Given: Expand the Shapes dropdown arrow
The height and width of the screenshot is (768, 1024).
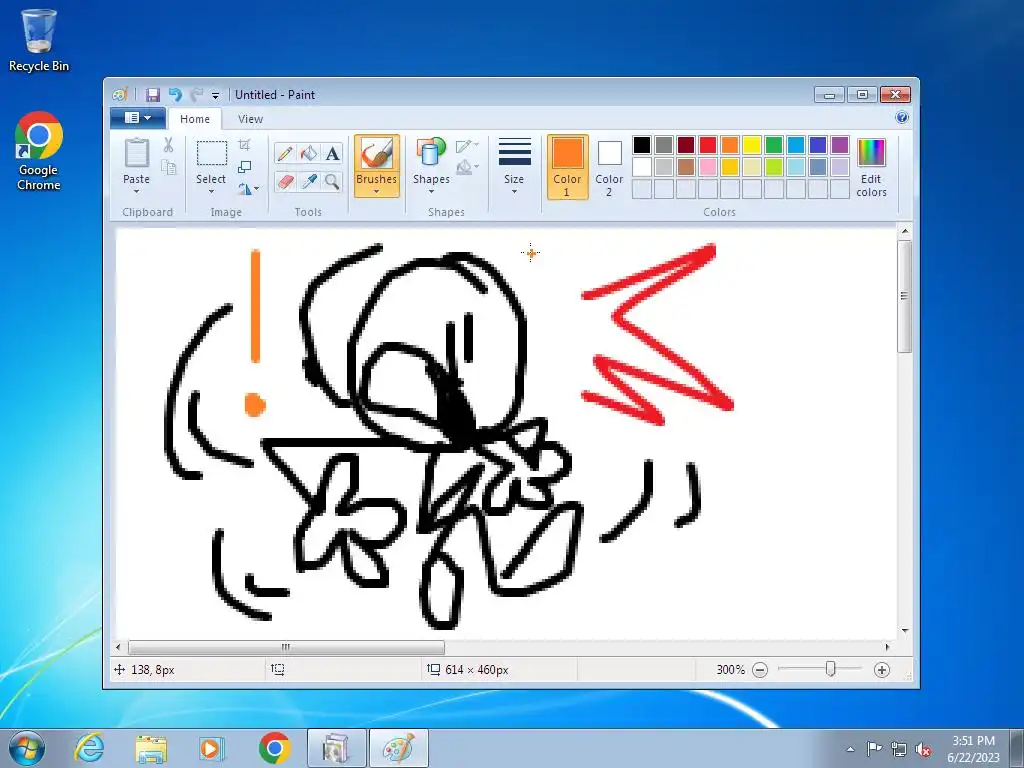Looking at the screenshot, I should [x=431, y=192].
